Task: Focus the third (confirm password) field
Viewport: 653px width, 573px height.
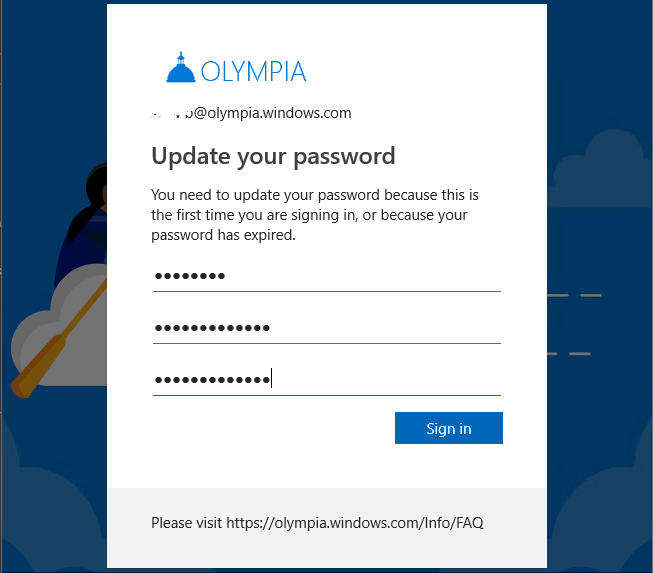Action: pyautogui.click(x=326, y=380)
